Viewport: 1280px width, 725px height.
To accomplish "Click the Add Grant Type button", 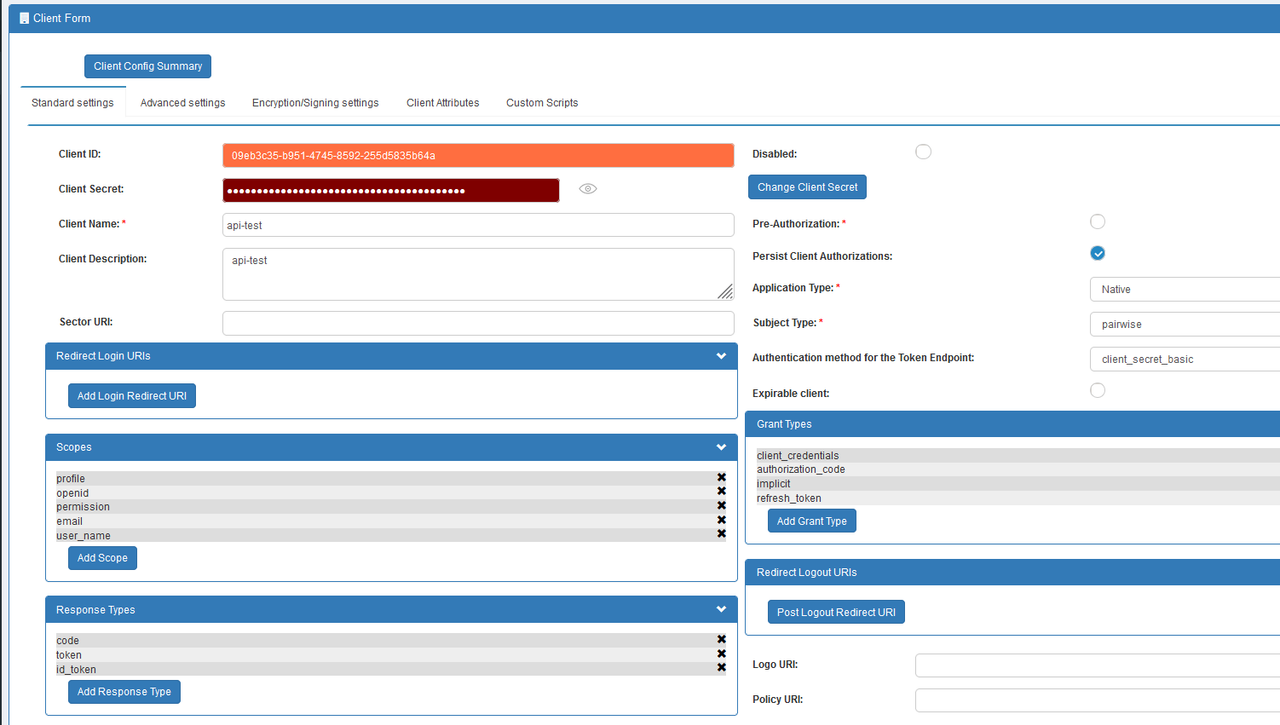I will (812, 521).
